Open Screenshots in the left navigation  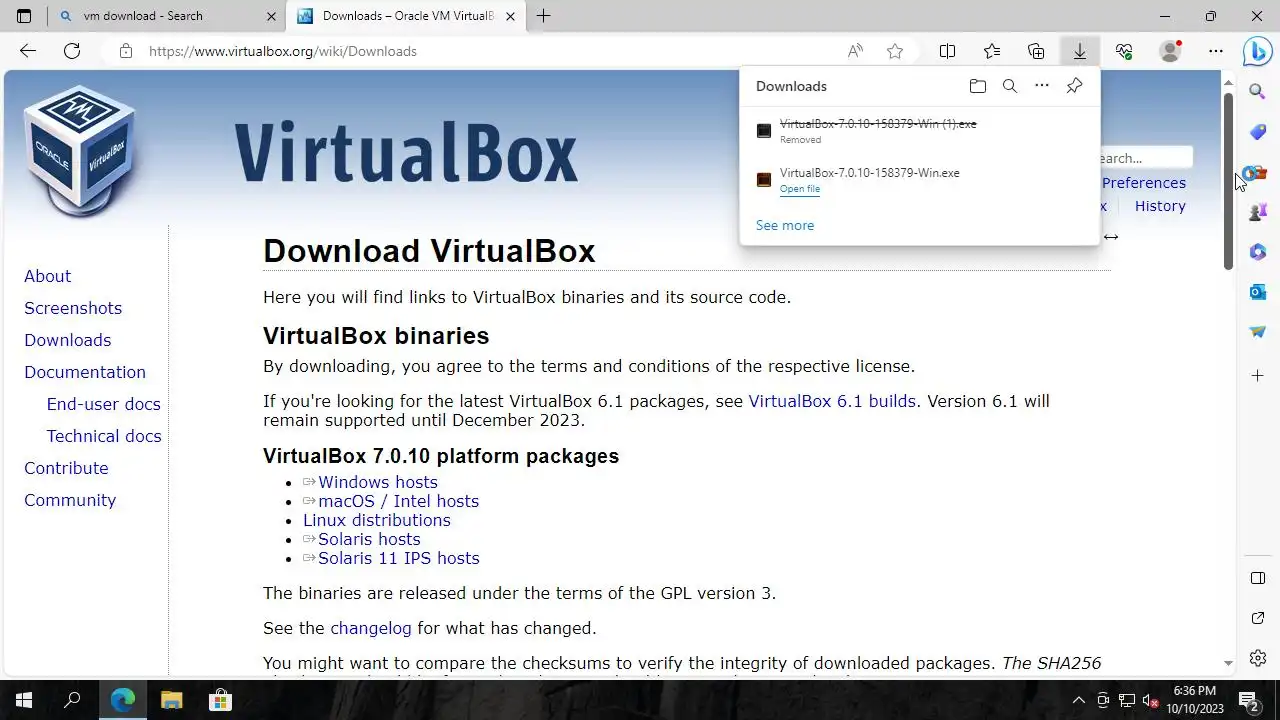pos(73,308)
